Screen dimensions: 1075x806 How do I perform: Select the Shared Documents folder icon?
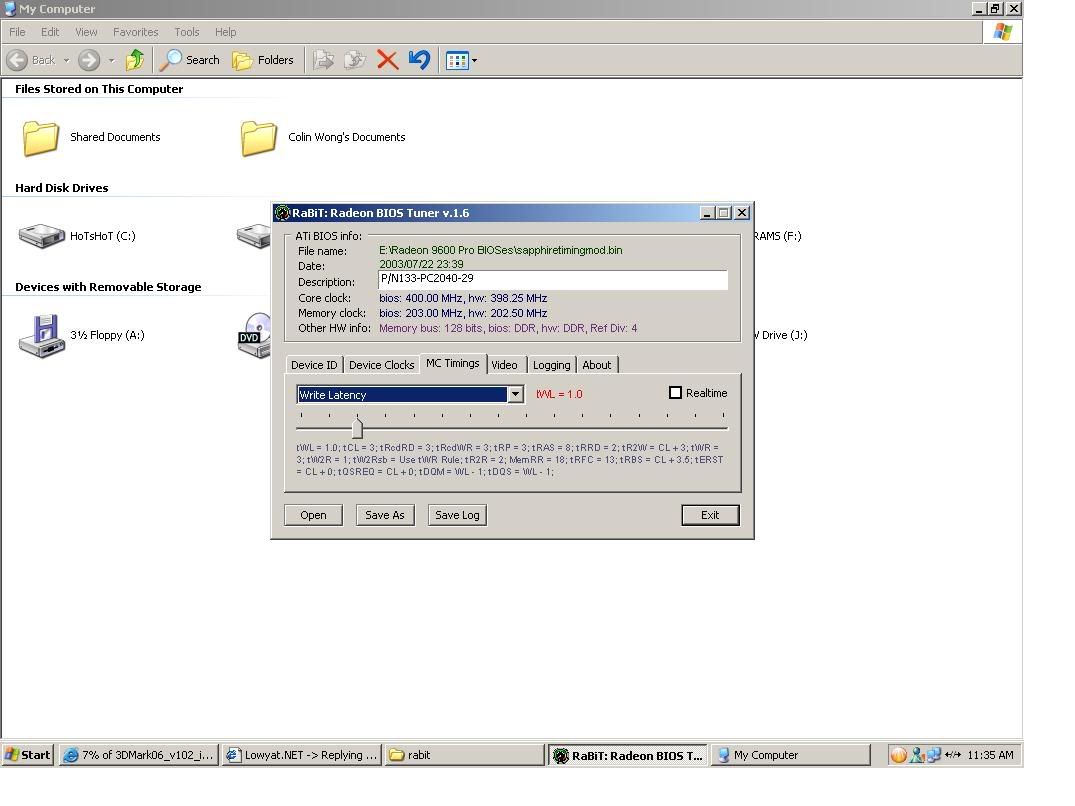40,138
